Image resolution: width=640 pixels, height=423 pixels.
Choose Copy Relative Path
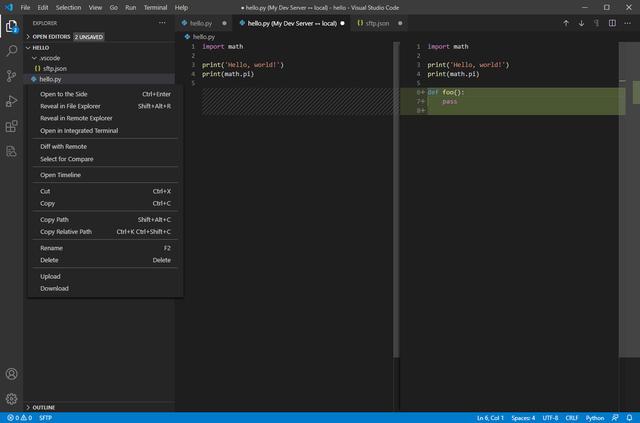point(105,232)
